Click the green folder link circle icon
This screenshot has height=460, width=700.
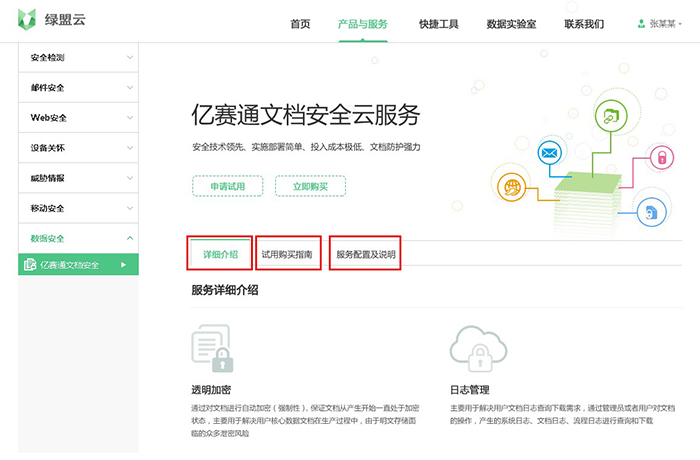pos(611,116)
